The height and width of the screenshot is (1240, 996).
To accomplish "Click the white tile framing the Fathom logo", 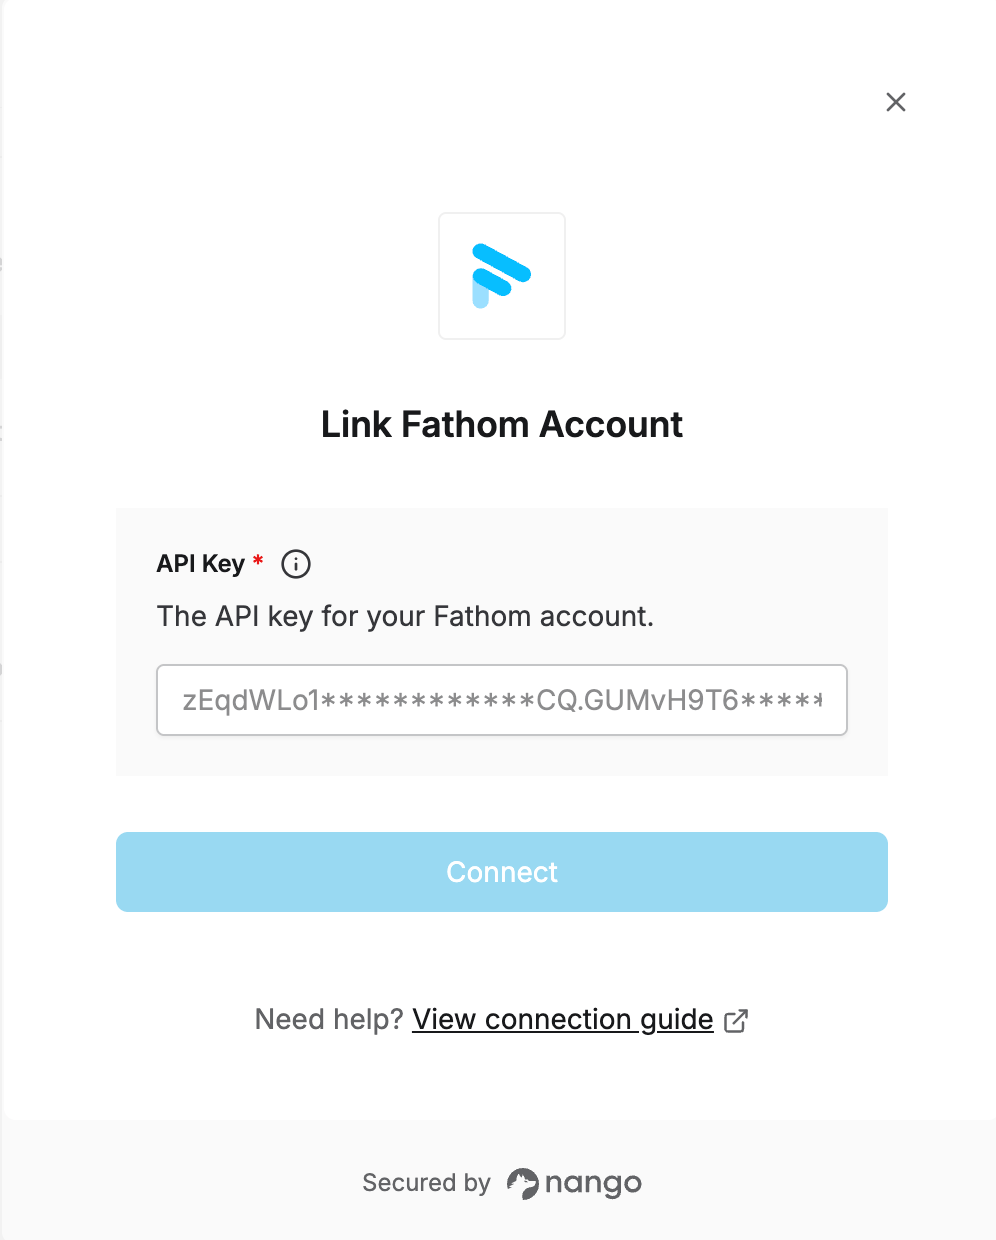I will coord(502,276).
